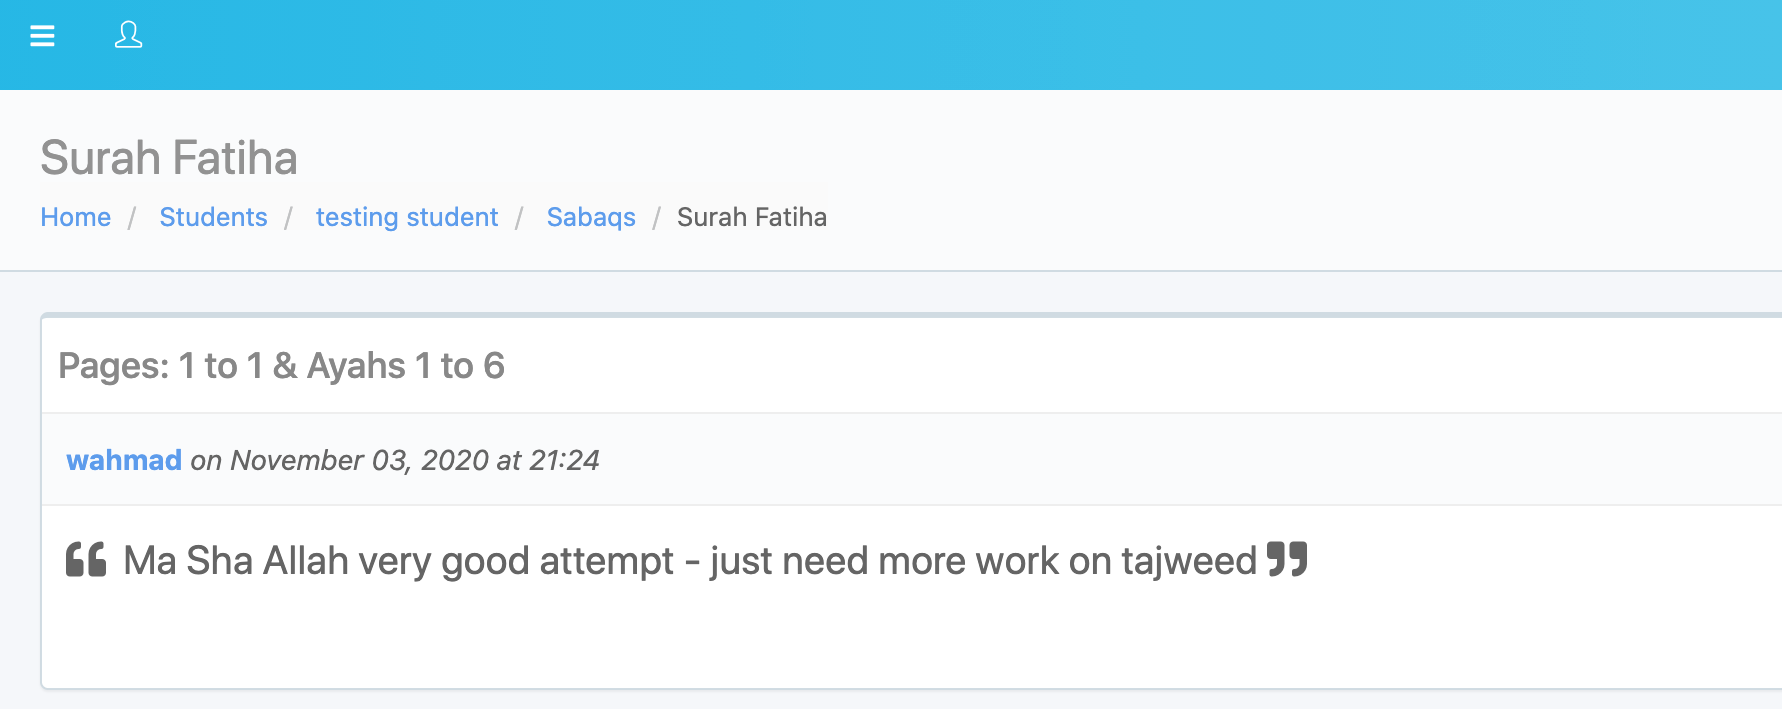The width and height of the screenshot is (1782, 709).
Task: Open testing student breadcrumb link
Action: pyautogui.click(x=407, y=217)
